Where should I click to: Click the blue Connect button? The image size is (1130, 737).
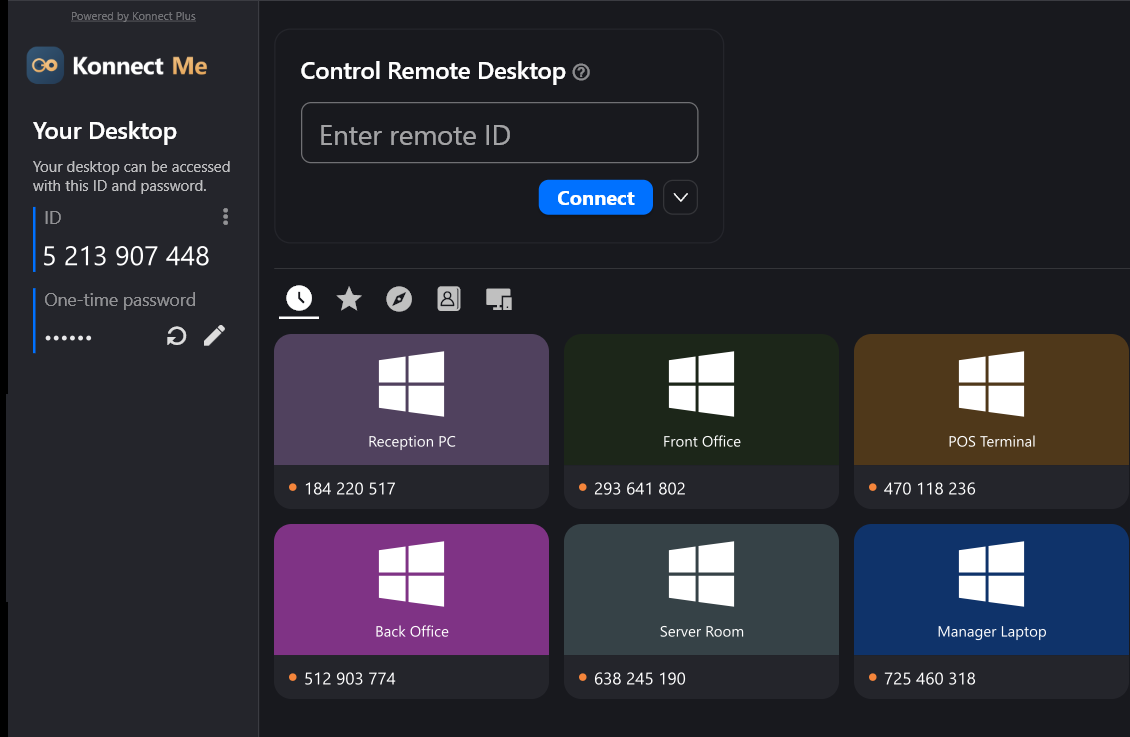[x=595, y=197]
